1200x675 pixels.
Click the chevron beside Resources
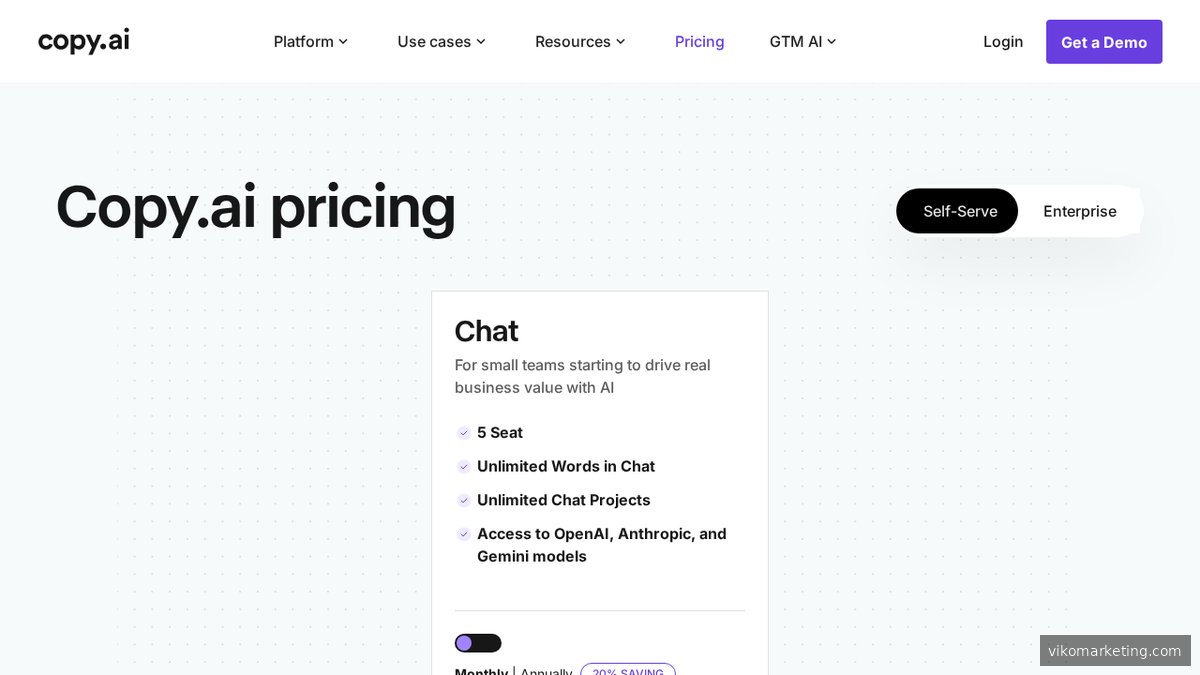(621, 41)
